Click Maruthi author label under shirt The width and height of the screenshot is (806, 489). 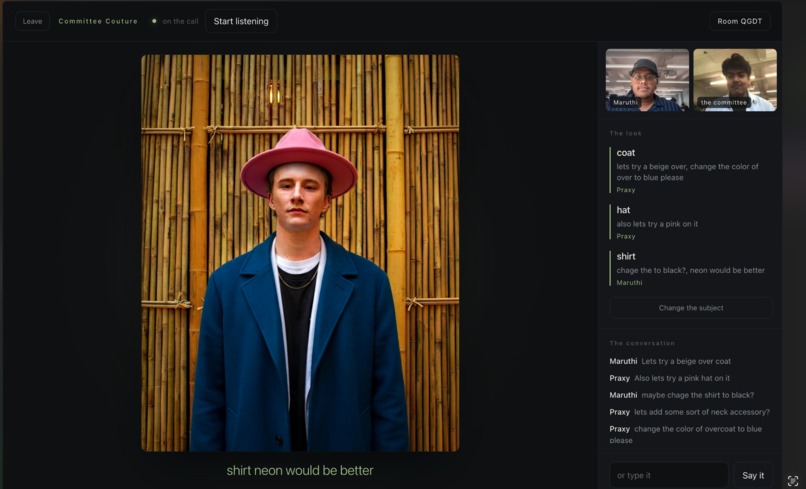click(x=629, y=282)
